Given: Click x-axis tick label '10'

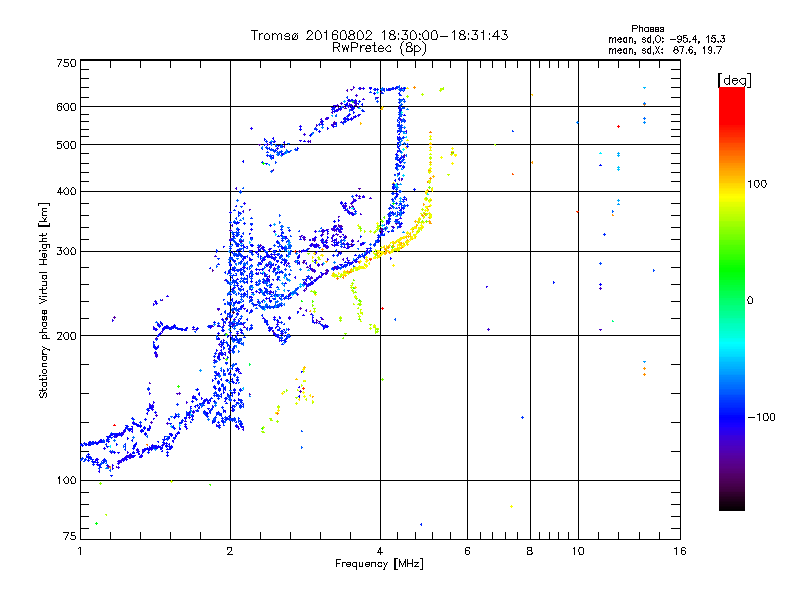Looking at the screenshot, I should pyautogui.click(x=578, y=551).
